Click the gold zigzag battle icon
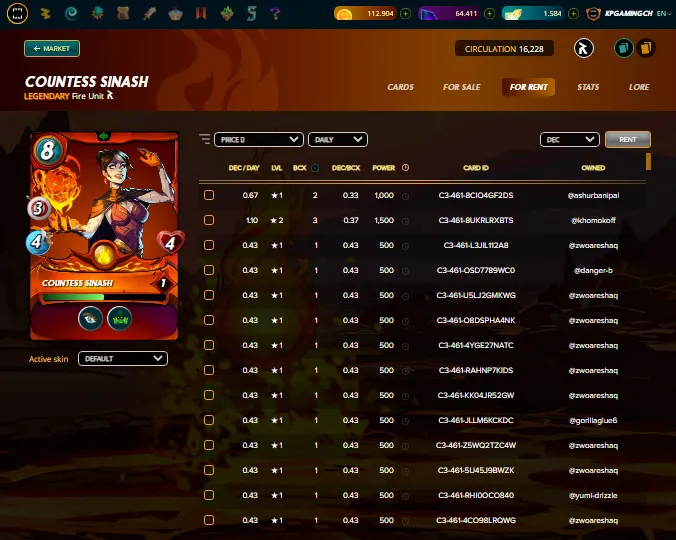 click(45, 13)
